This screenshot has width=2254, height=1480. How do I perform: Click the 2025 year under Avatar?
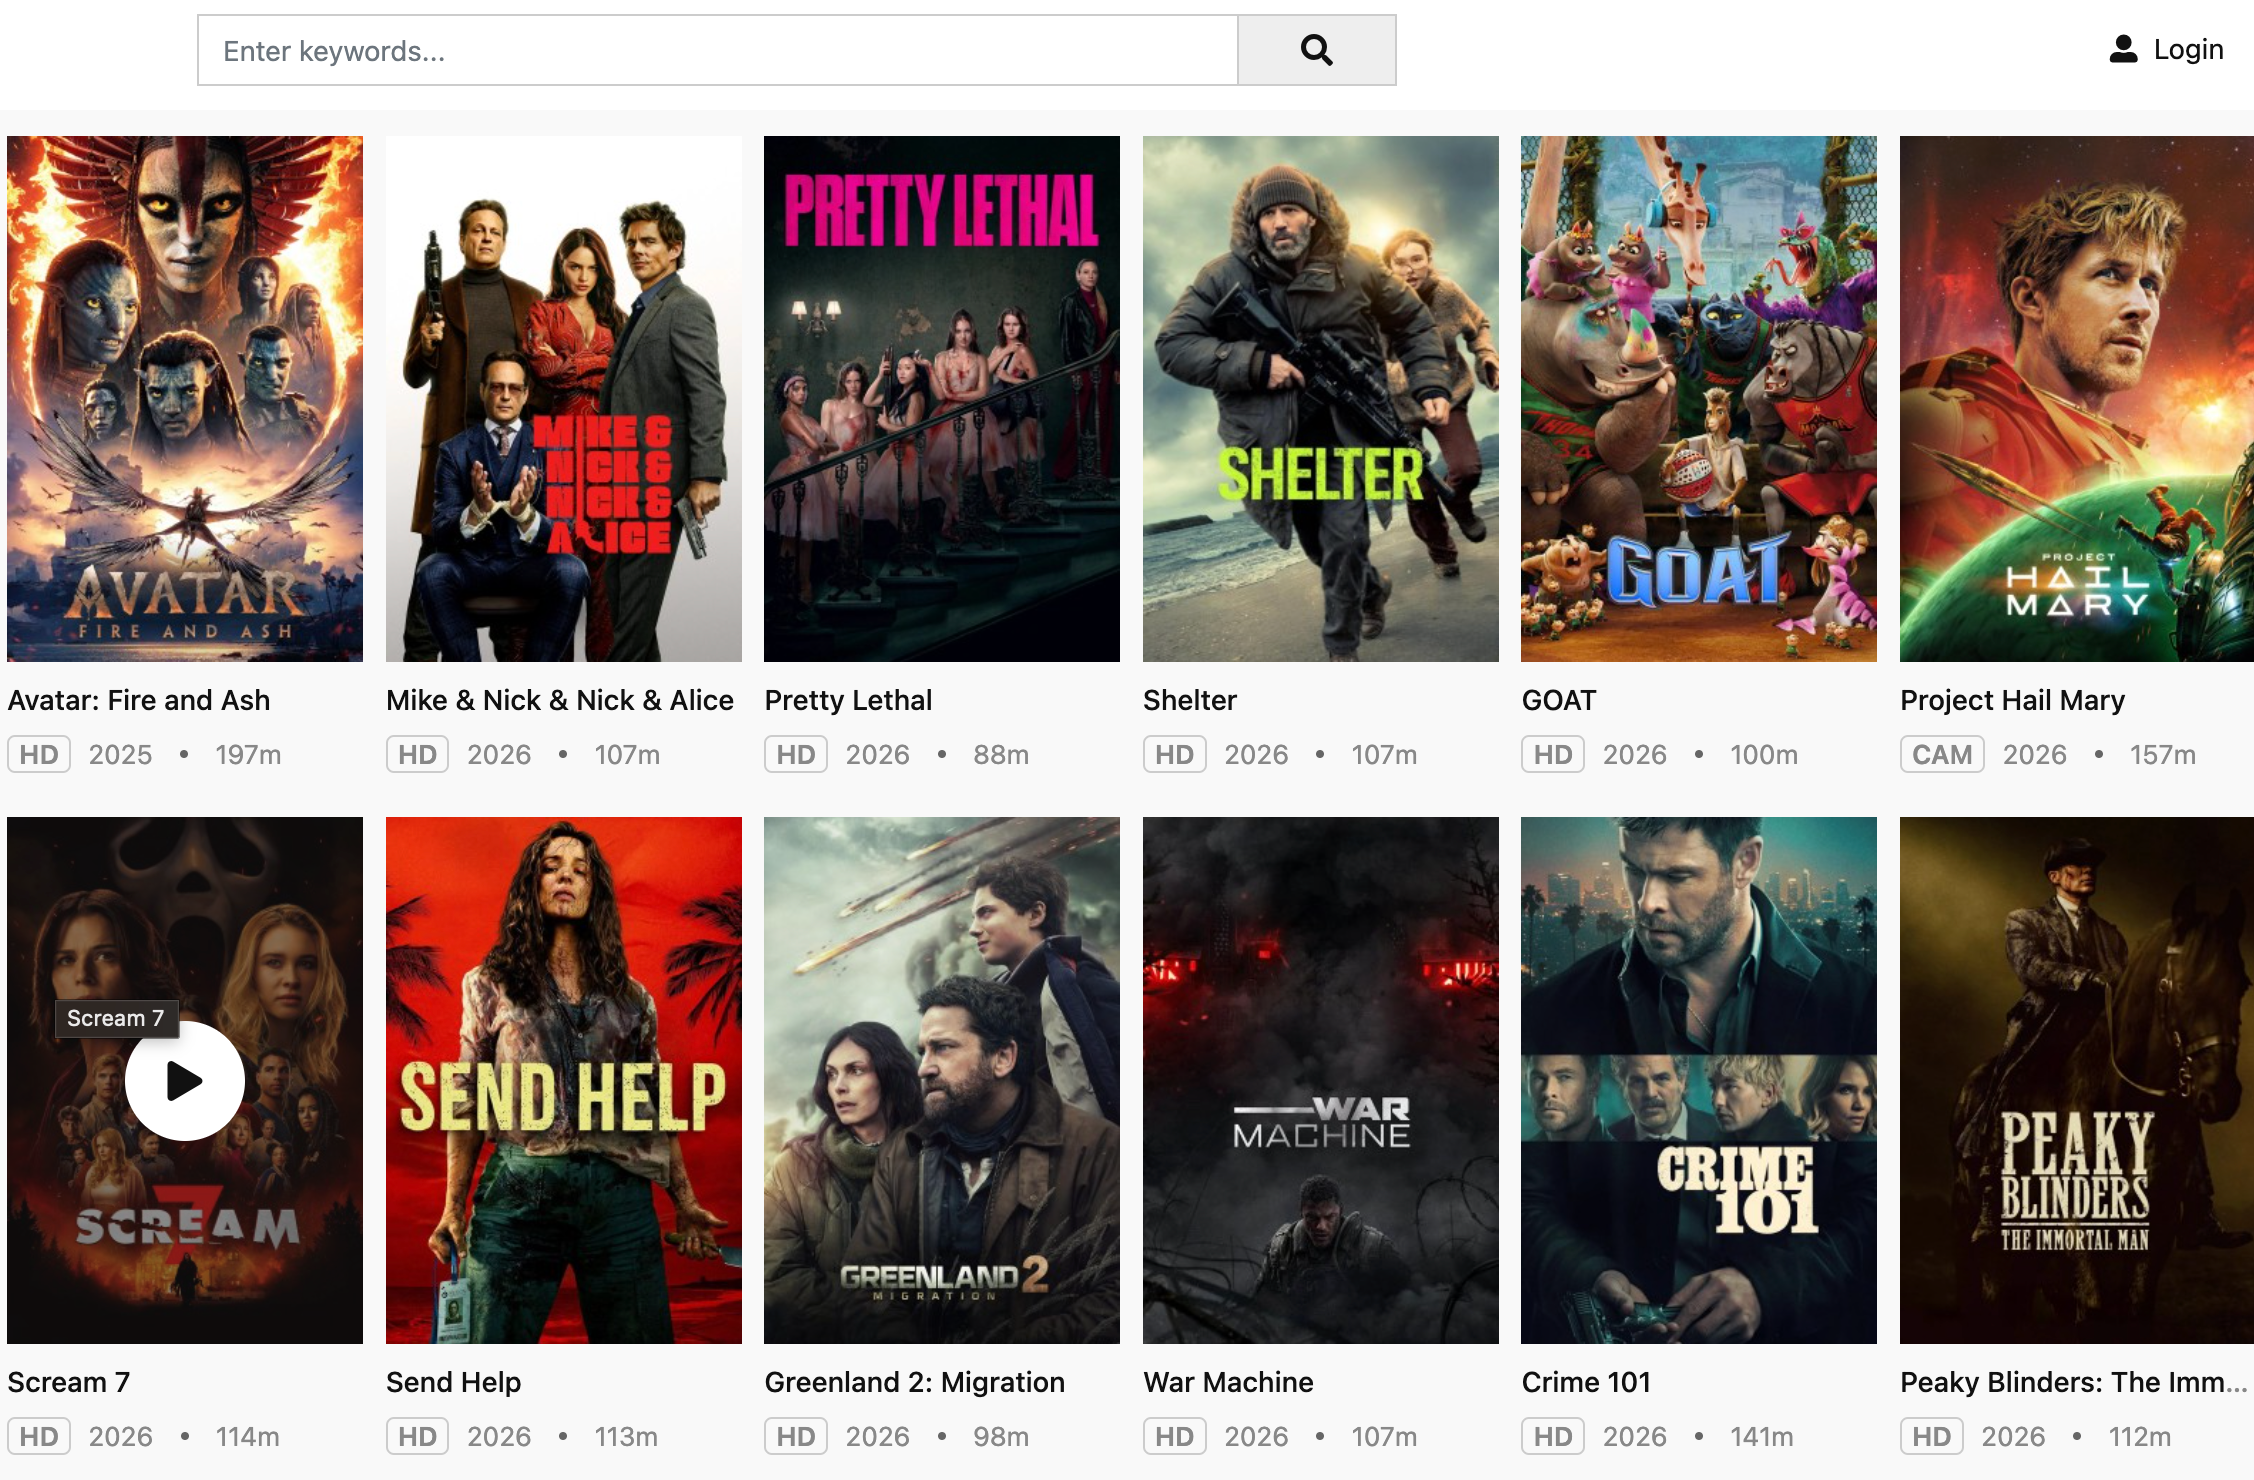[x=121, y=754]
